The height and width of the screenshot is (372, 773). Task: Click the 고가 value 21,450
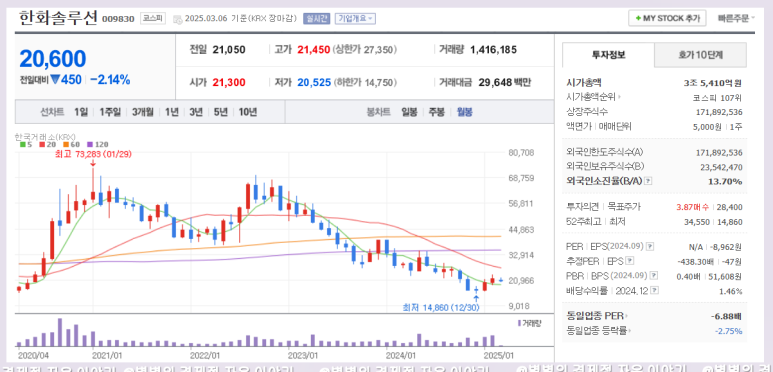[x=313, y=50]
